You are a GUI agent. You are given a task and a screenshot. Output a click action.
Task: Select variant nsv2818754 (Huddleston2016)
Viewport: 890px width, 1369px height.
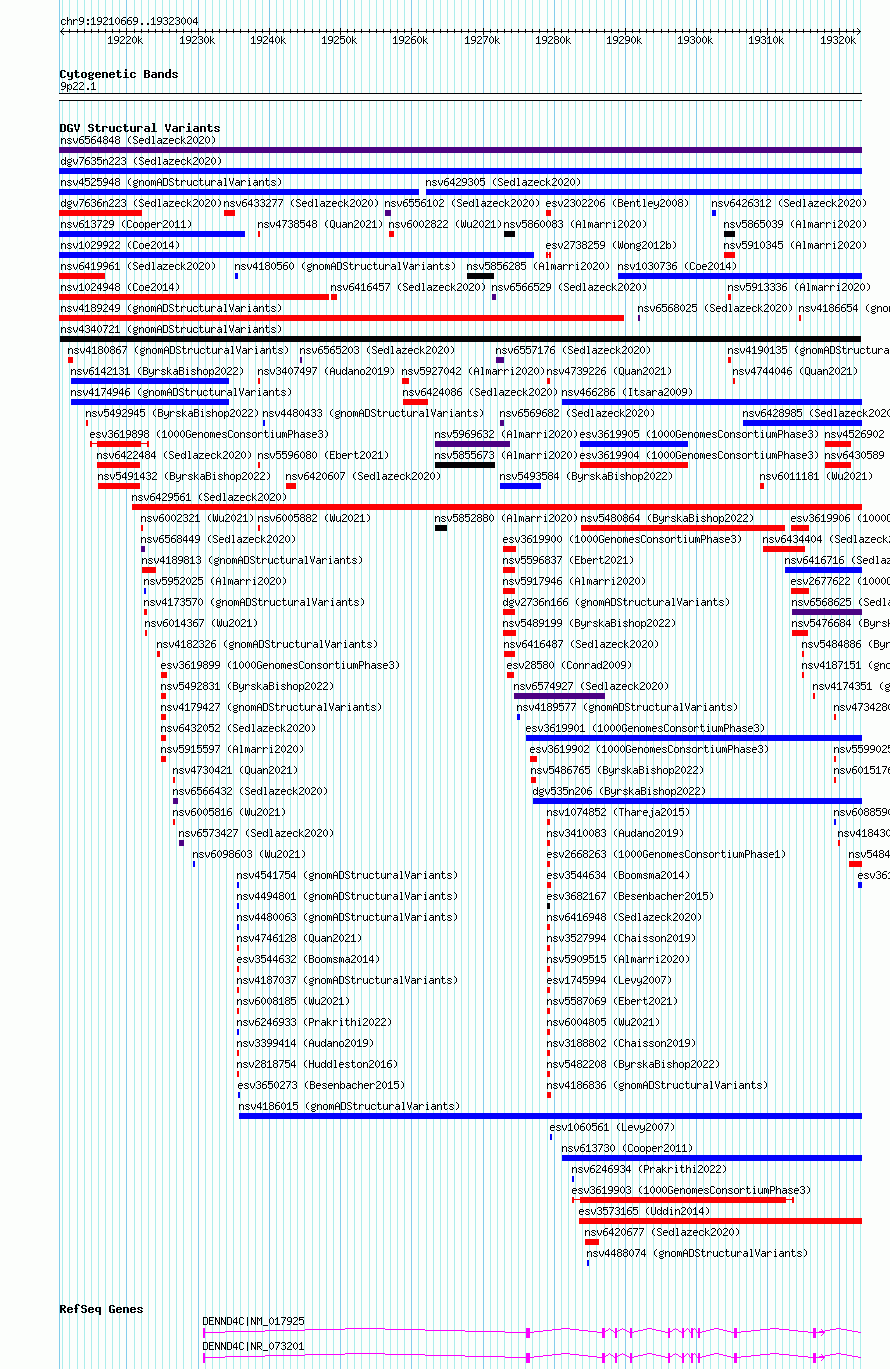317,1064
